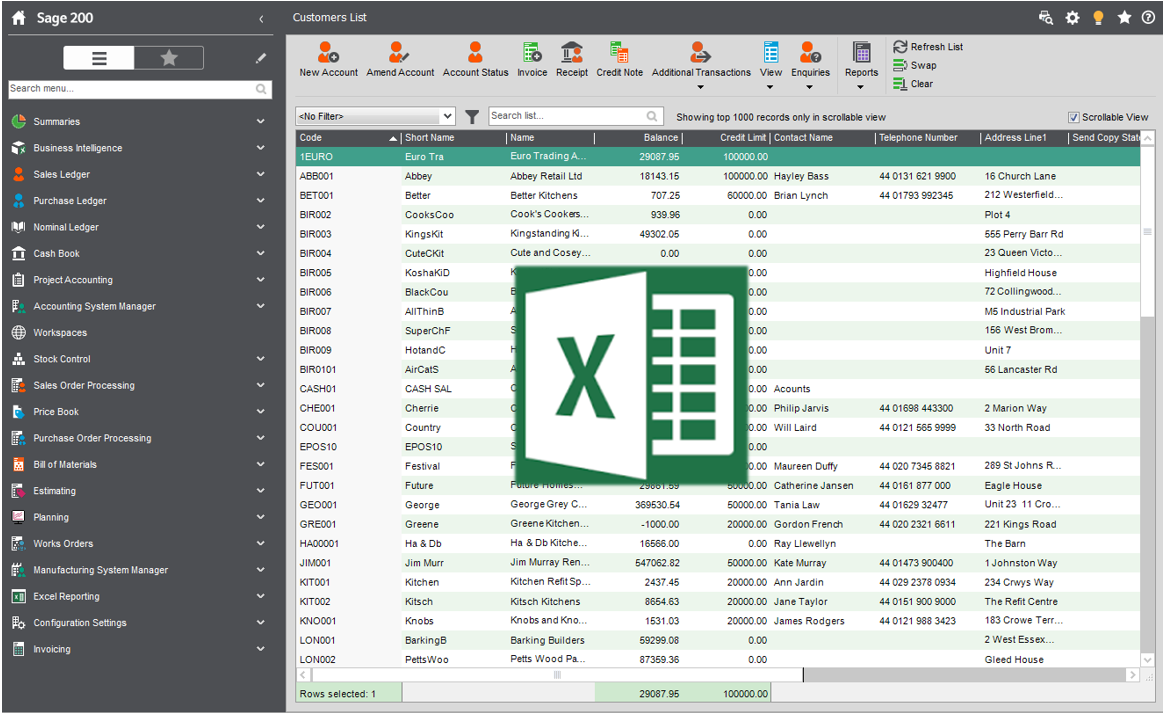This screenshot has height=713, width=1165.
Task: Open Amend Account tool
Action: pyautogui.click(x=400, y=59)
